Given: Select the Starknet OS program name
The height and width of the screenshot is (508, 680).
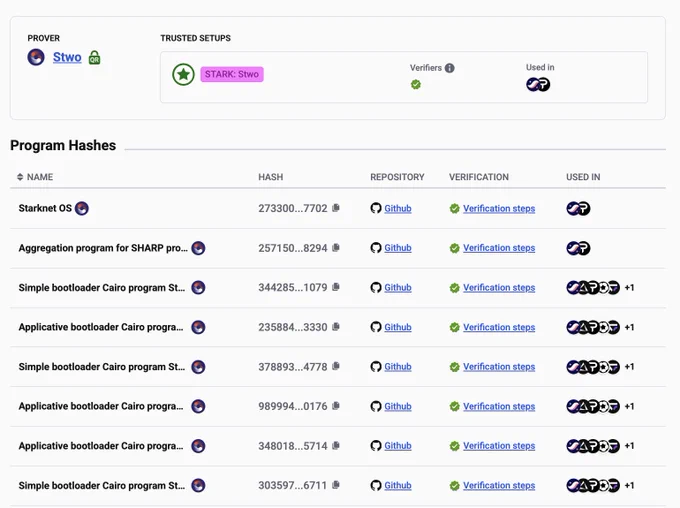Looking at the screenshot, I should click(x=45, y=208).
